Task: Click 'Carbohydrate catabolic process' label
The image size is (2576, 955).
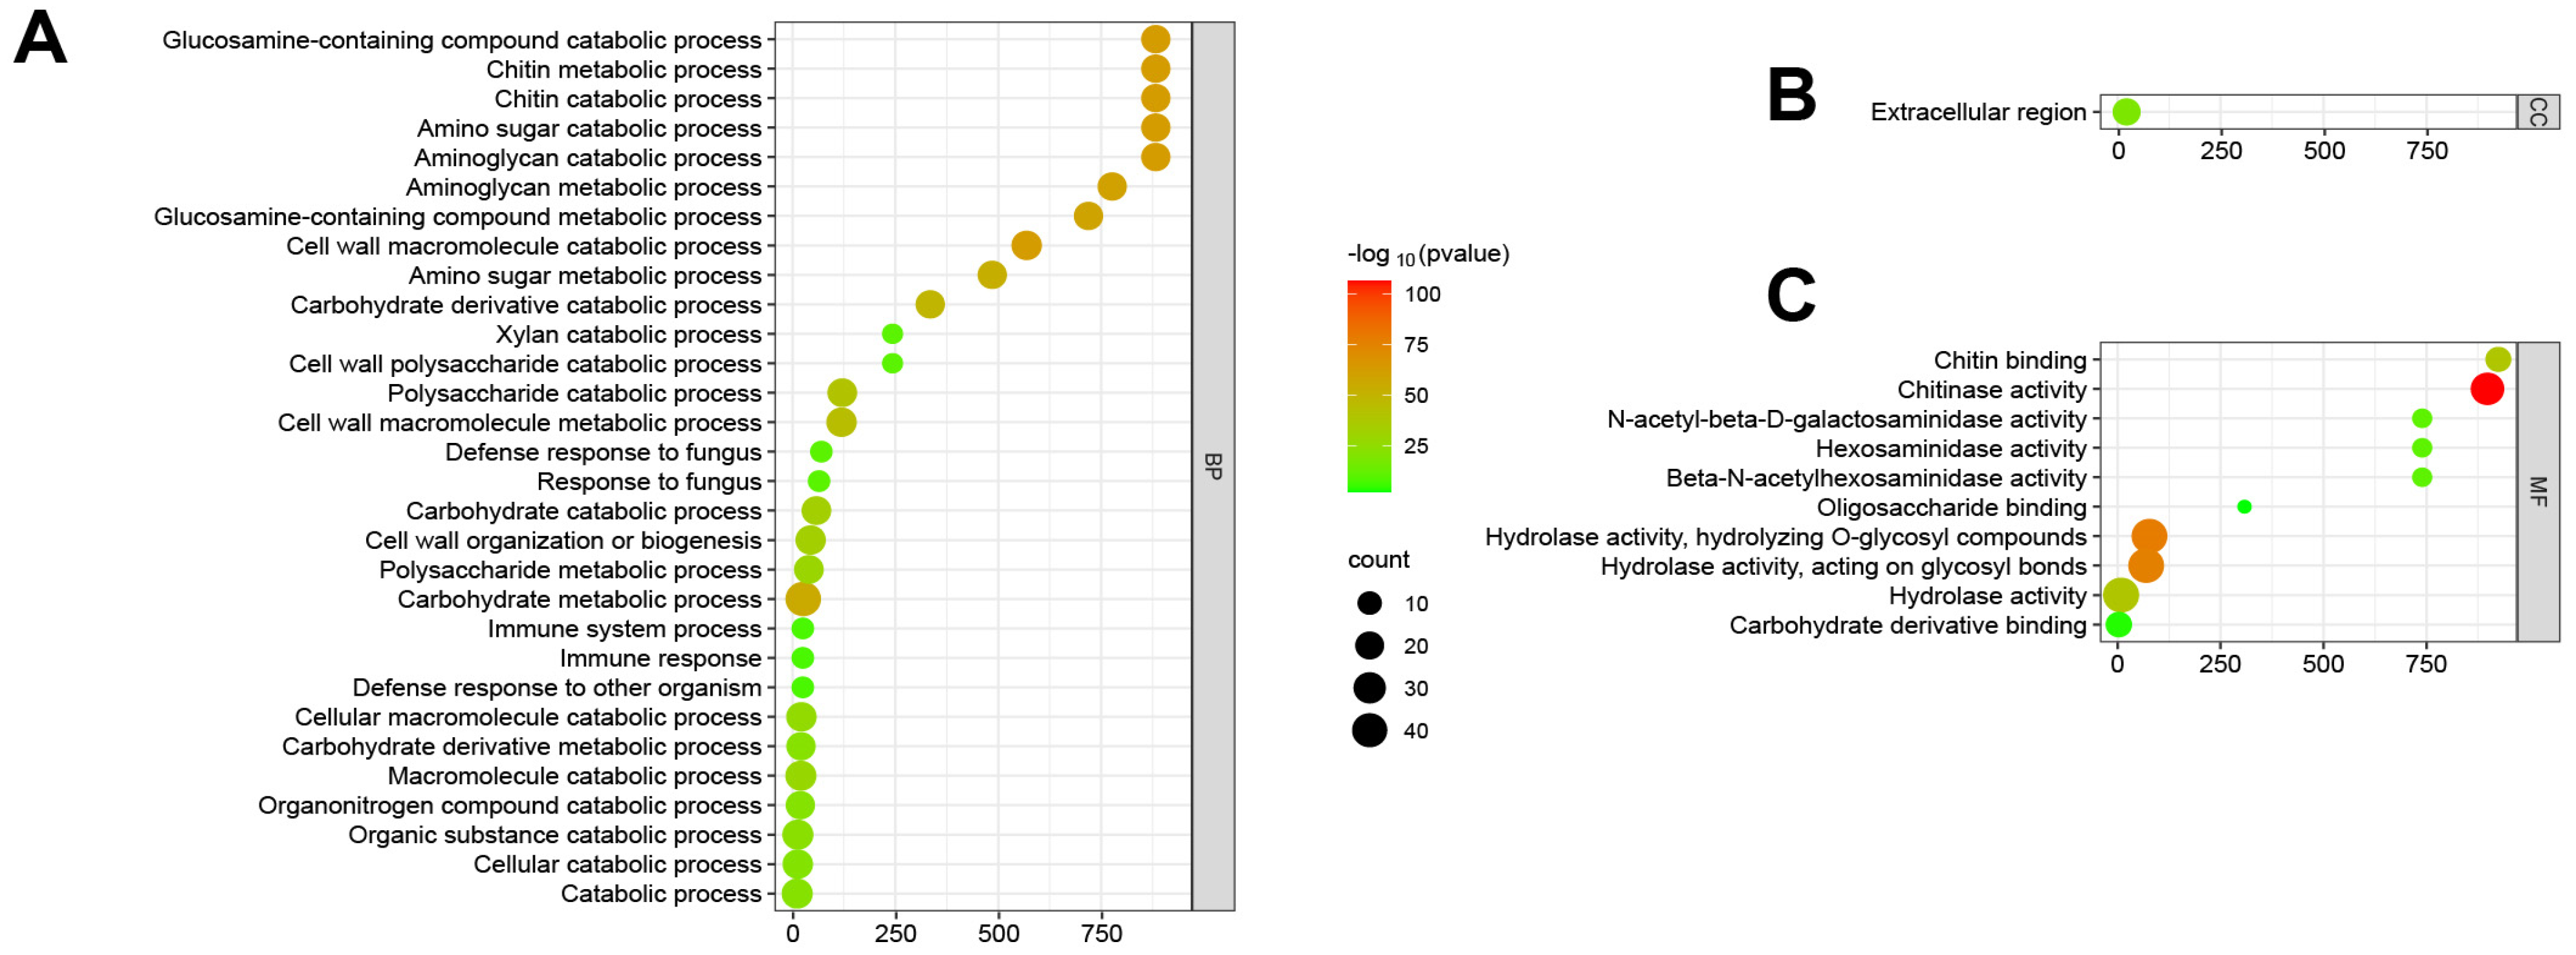Action: point(584,511)
